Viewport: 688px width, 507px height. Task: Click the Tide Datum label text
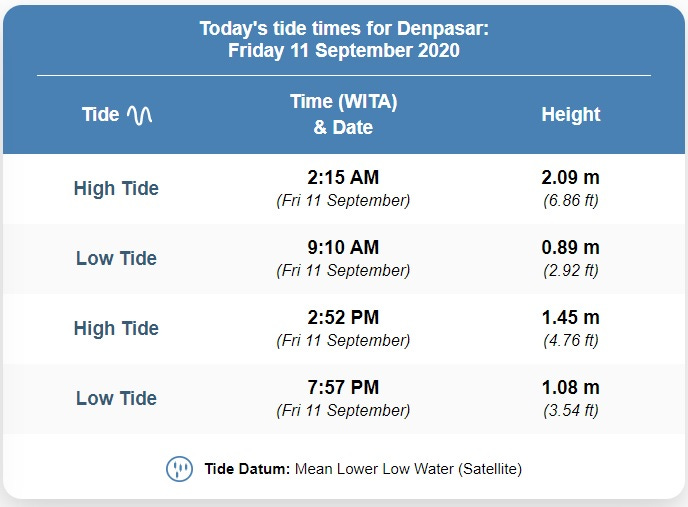pyautogui.click(x=247, y=469)
